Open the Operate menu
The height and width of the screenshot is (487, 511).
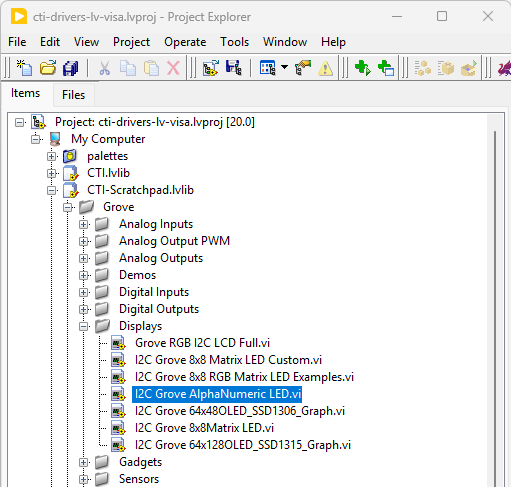coord(185,42)
